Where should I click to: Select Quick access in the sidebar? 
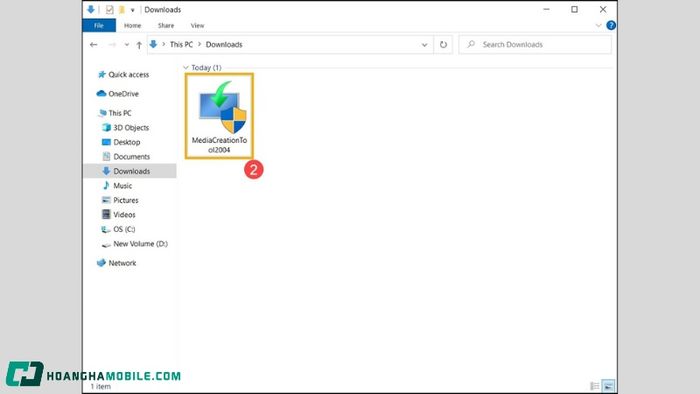tap(123, 75)
